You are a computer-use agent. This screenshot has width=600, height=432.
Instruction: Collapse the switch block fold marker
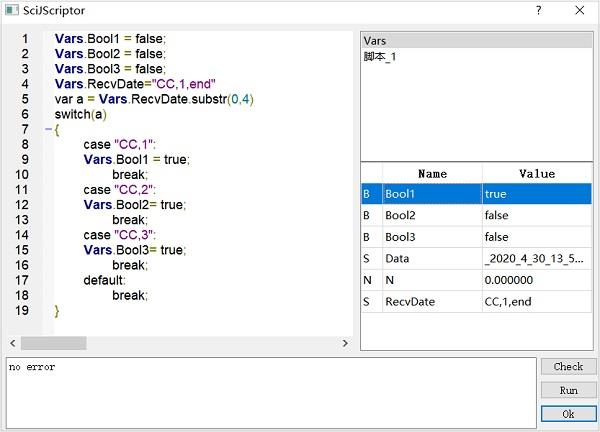point(47,130)
